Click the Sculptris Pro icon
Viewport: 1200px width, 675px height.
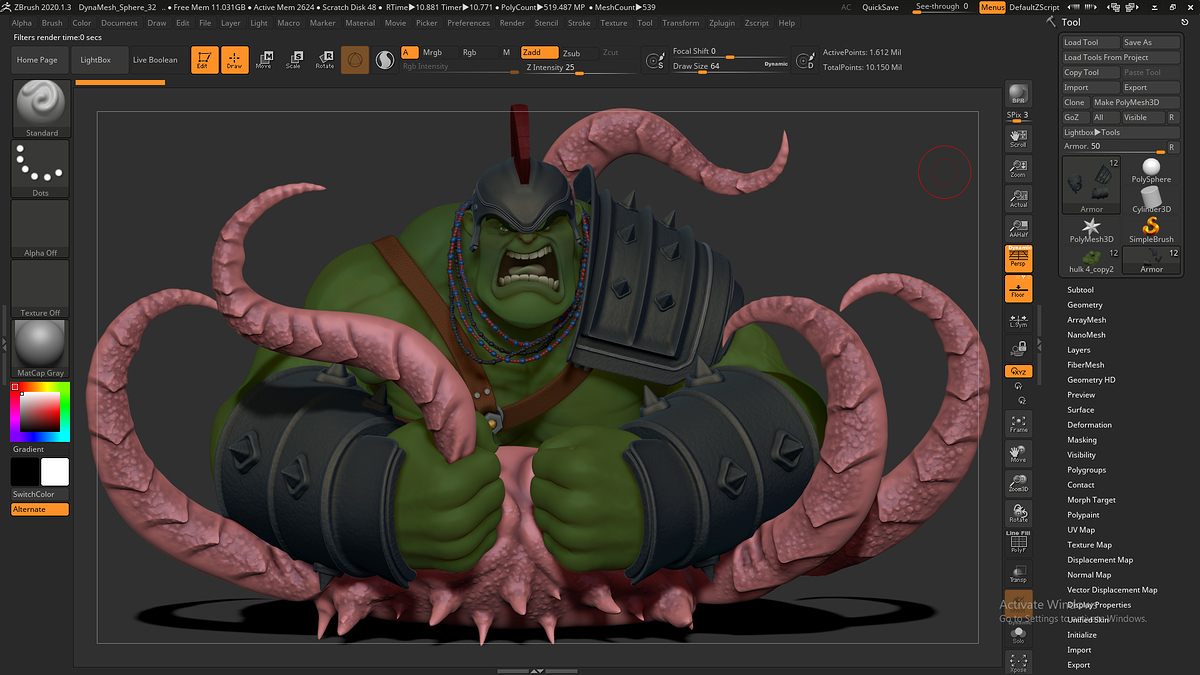point(385,60)
